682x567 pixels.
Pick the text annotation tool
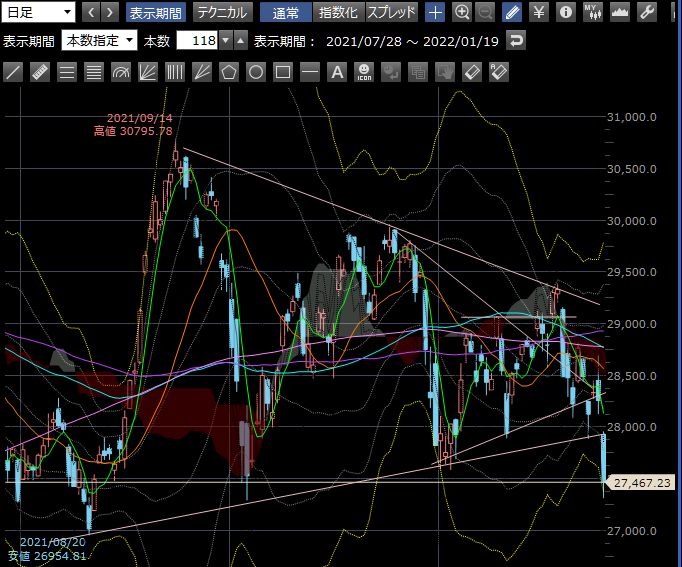tap(337, 72)
